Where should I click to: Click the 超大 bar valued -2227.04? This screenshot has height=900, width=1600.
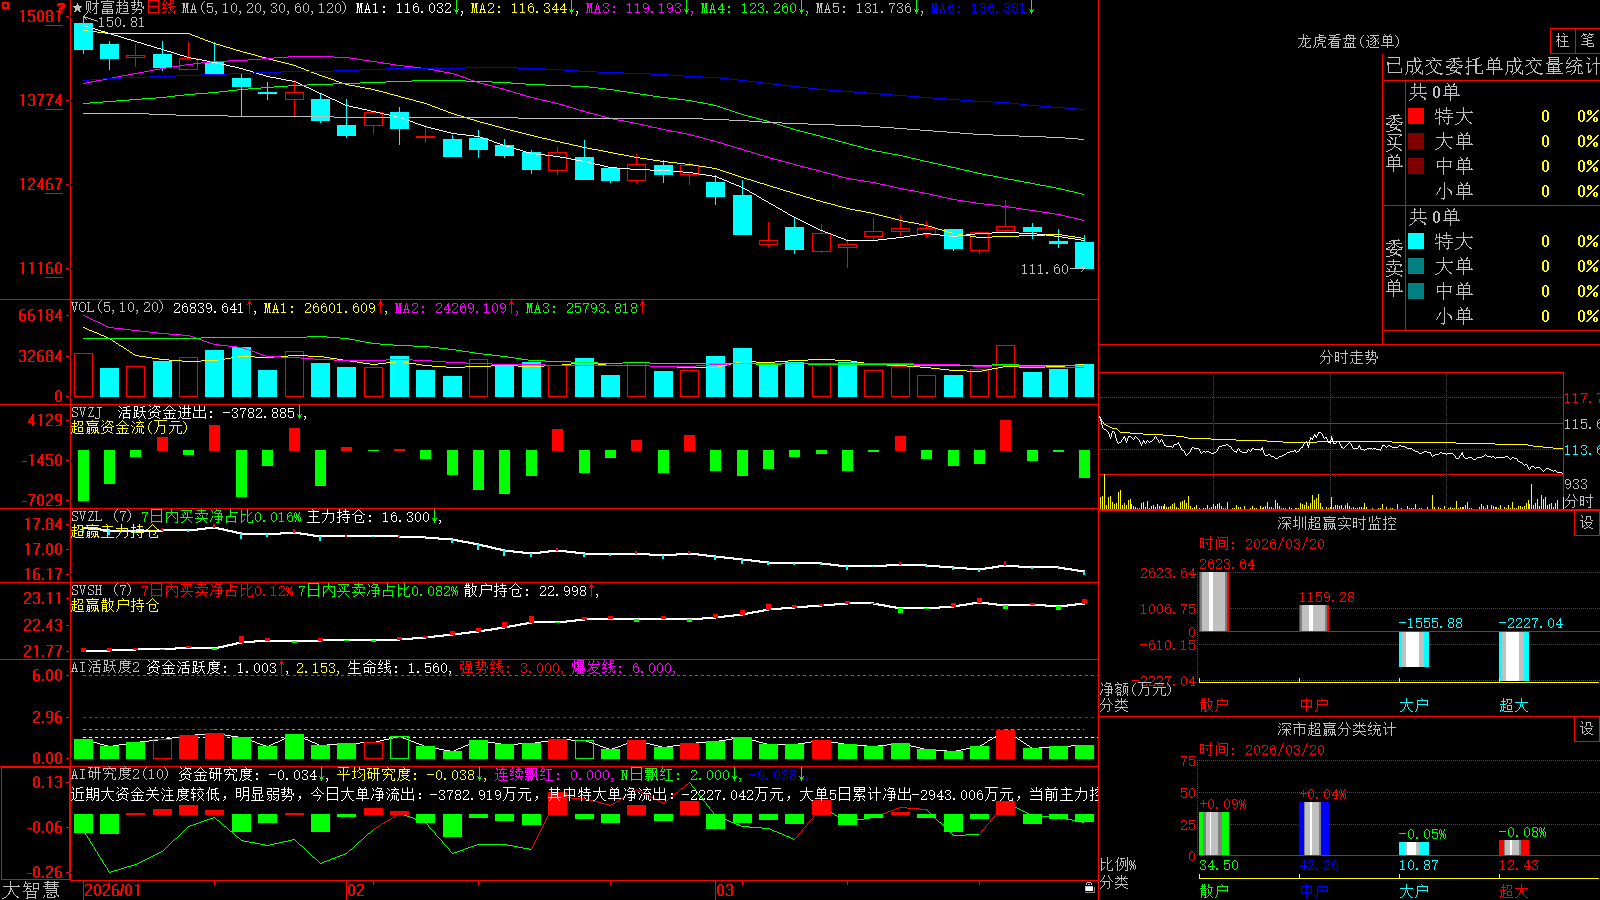click(1514, 656)
